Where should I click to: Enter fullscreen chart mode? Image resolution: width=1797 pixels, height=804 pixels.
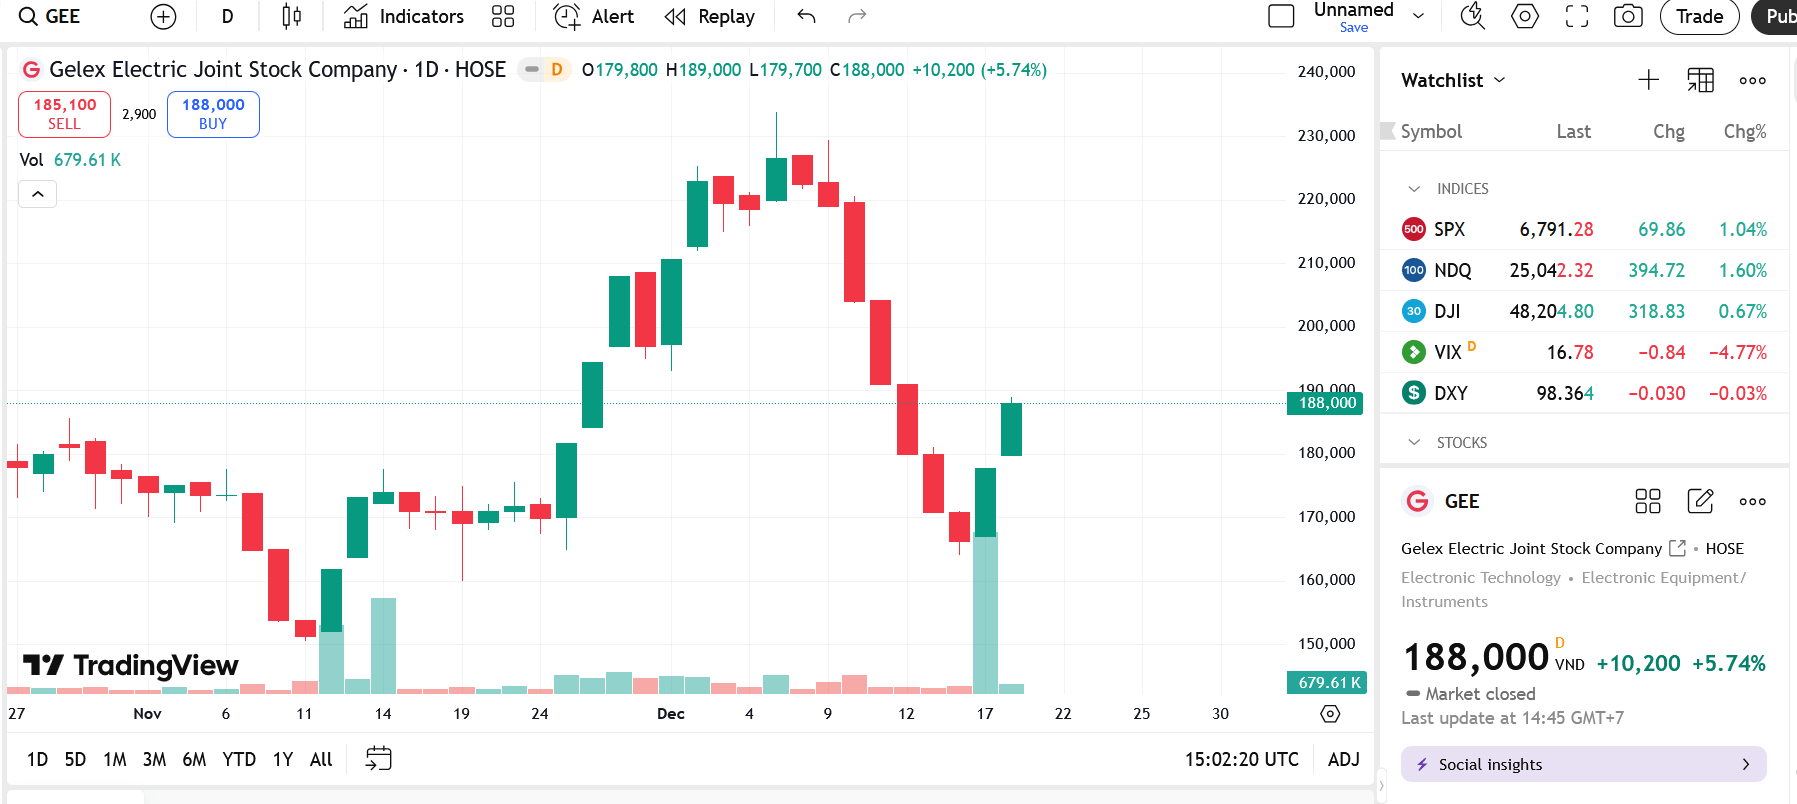(1577, 16)
